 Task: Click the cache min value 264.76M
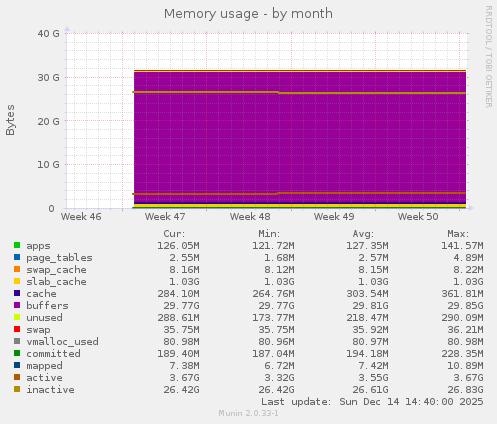(x=273, y=294)
